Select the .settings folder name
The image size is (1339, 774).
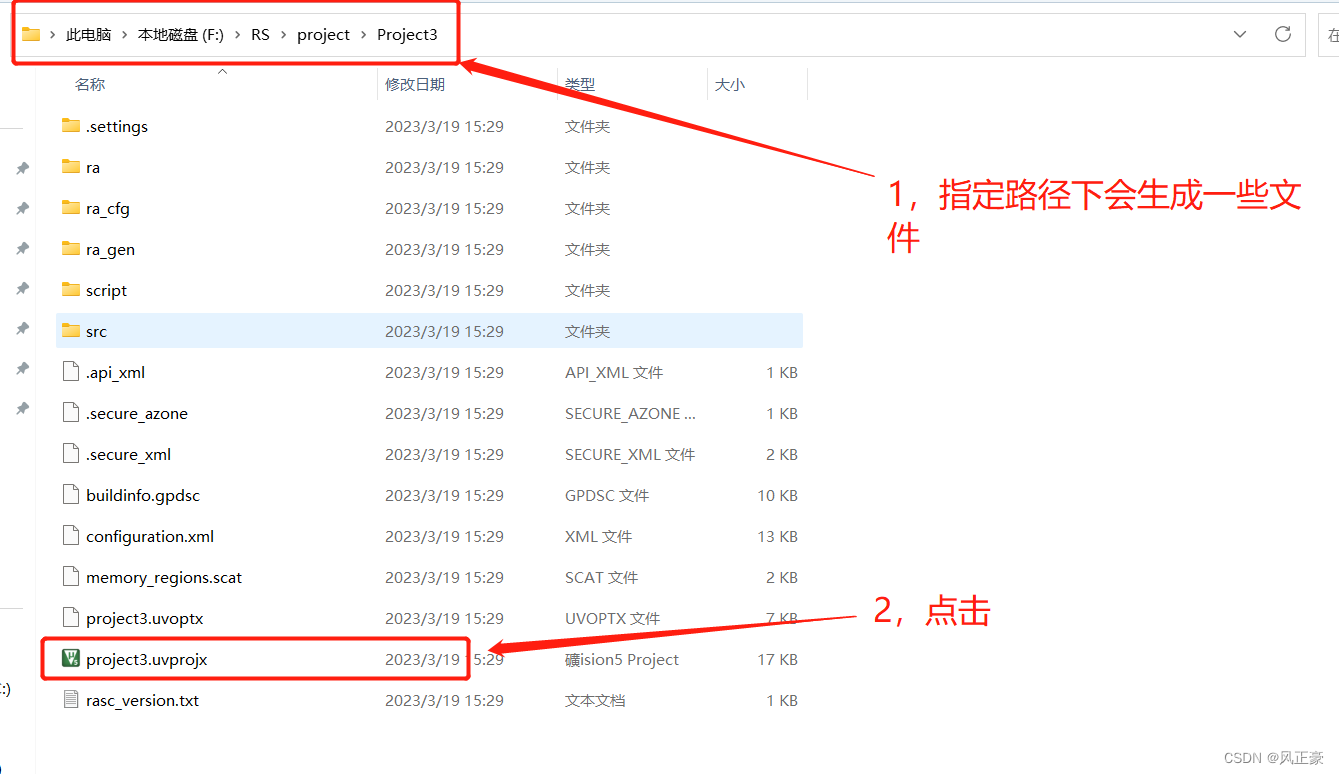[x=117, y=126]
